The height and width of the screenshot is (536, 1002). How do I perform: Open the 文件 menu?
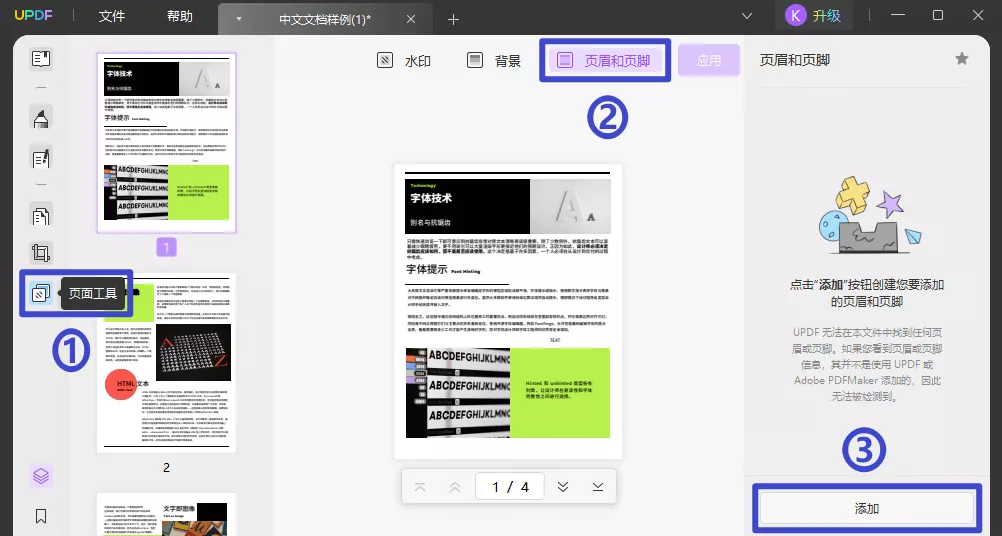coord(112,17)
